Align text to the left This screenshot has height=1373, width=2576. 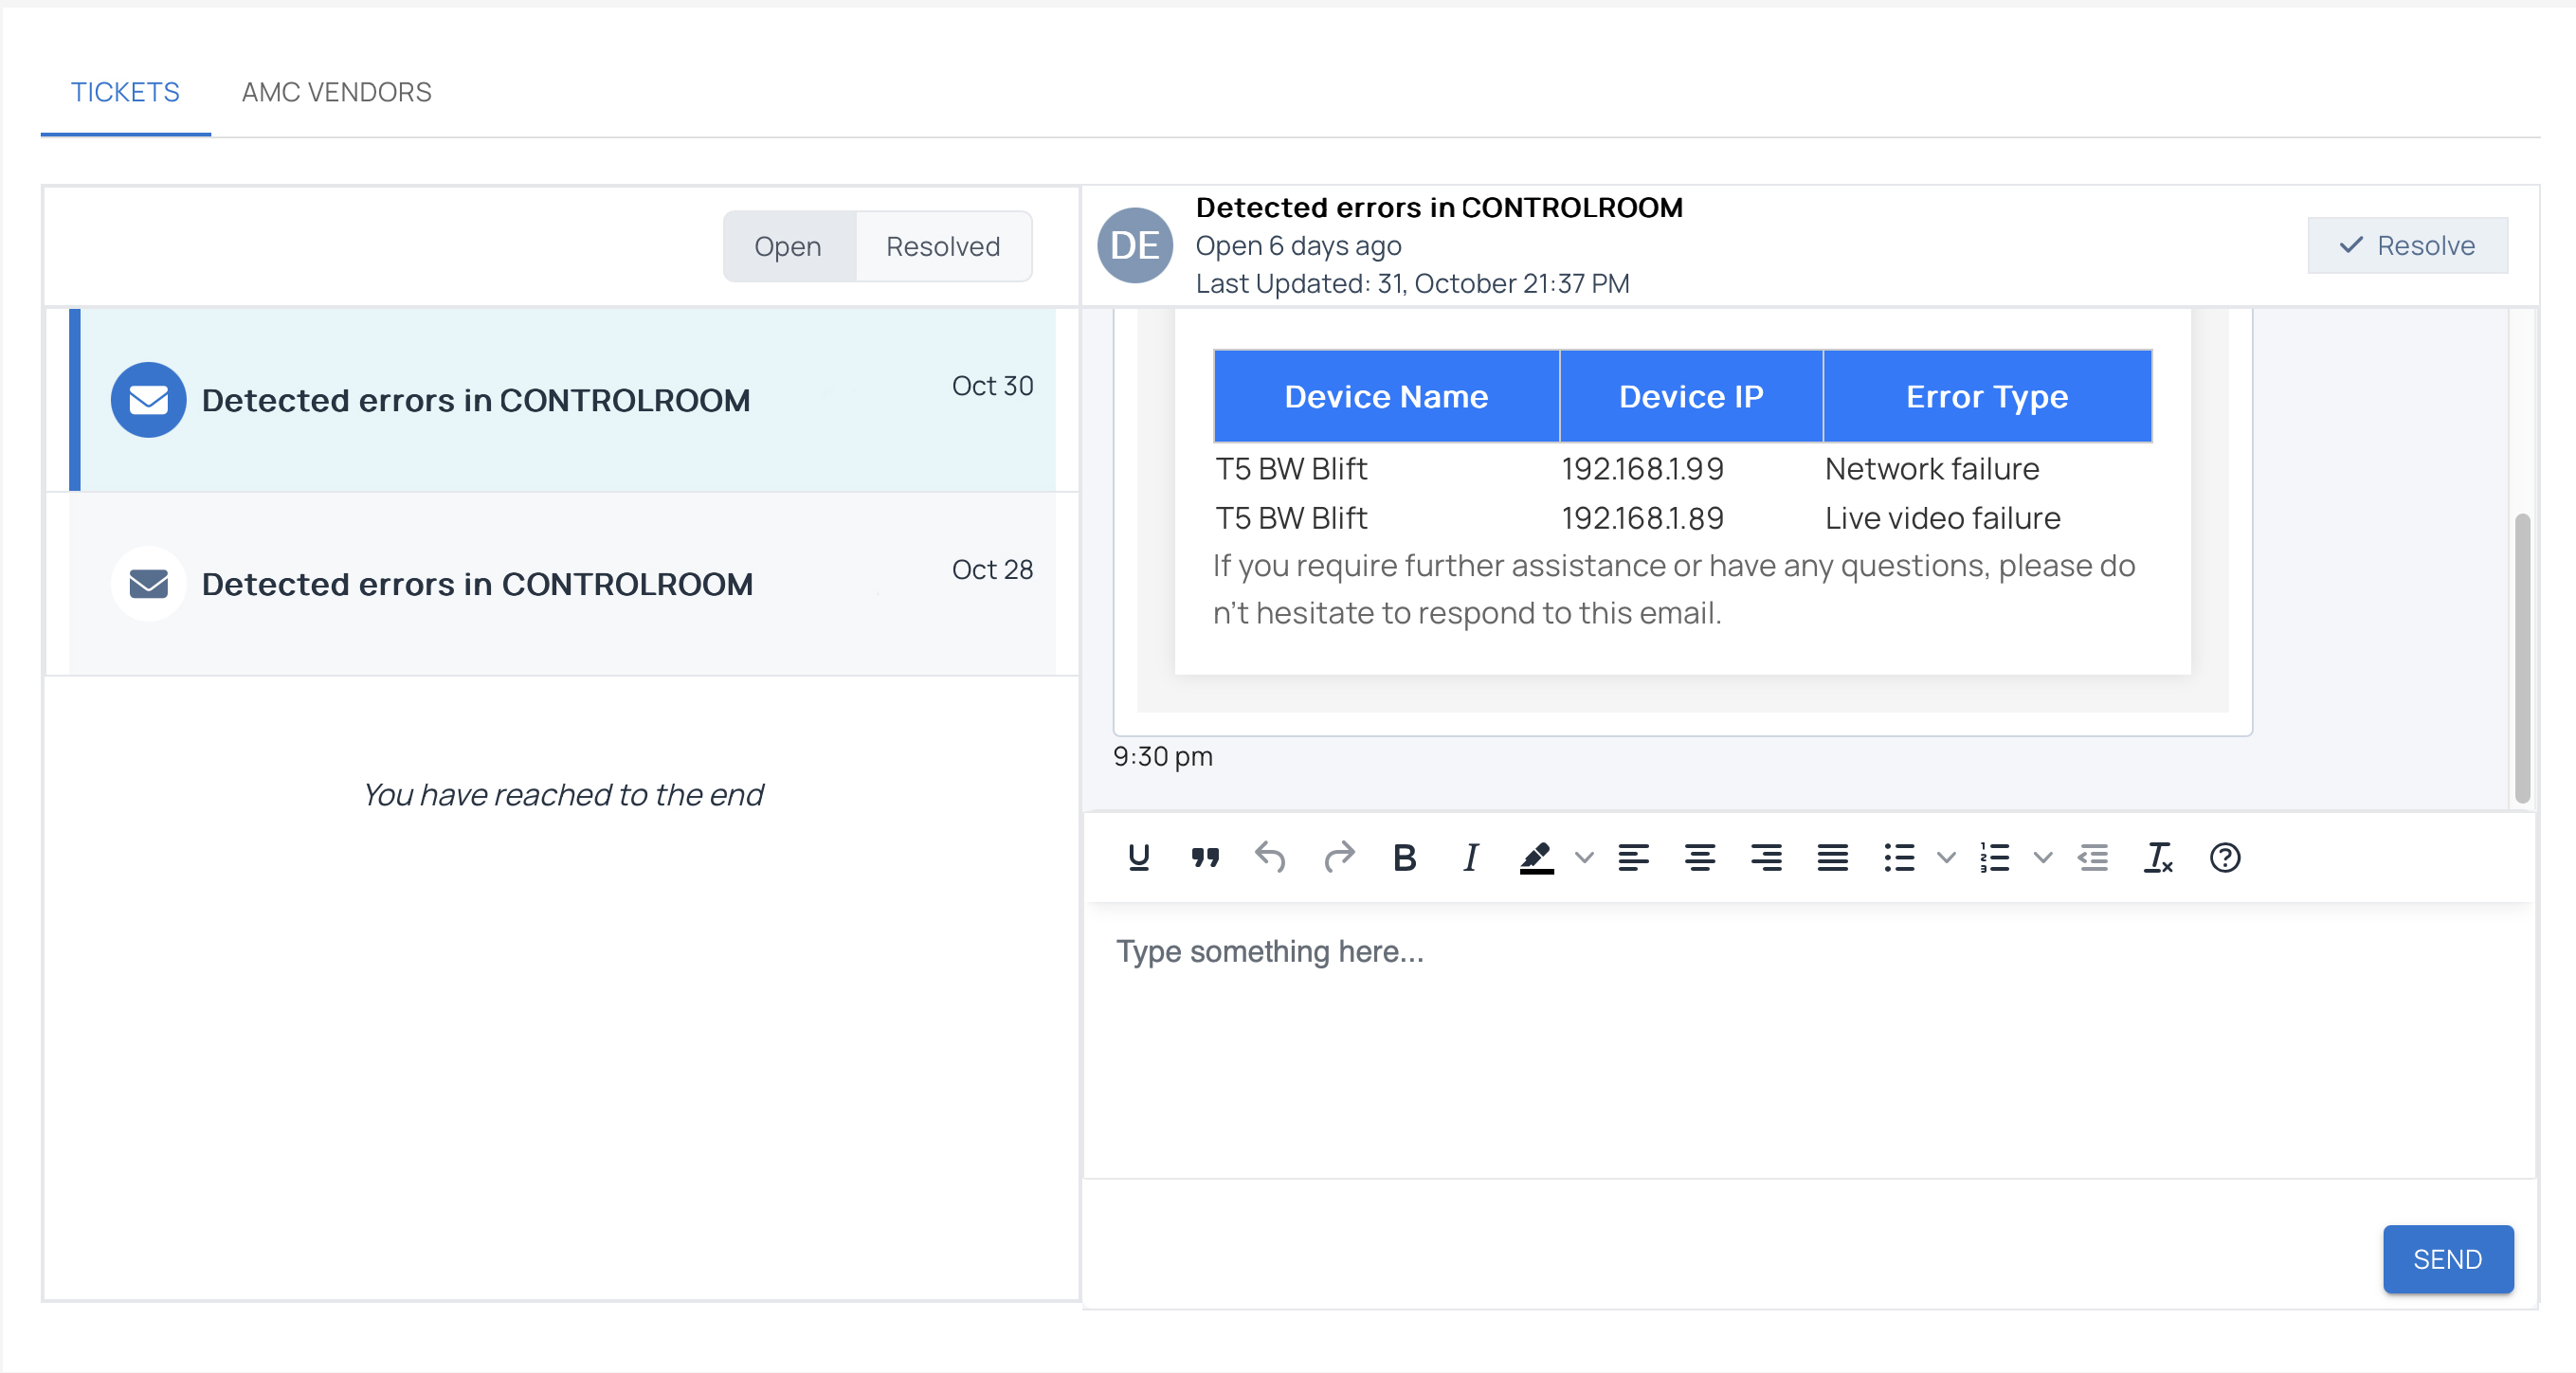pos(1633,857)
